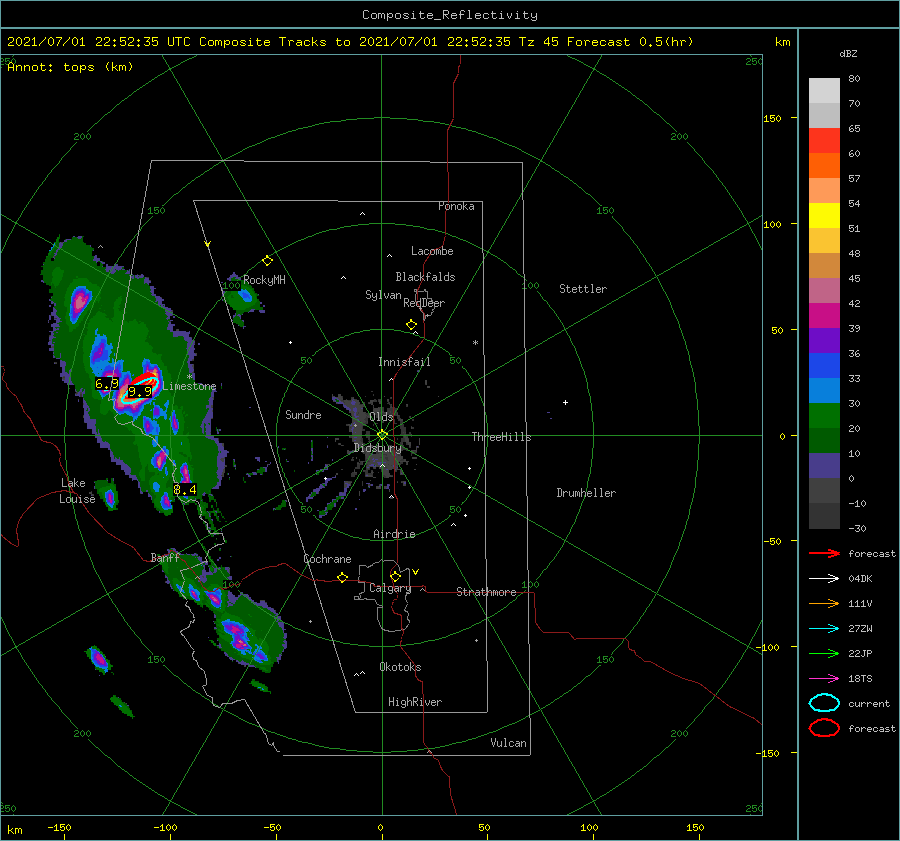This screenshot has height=841, width=900.
Task: Click the yellow diamond marker above Calgary label
Action: [x=395, y=576]
